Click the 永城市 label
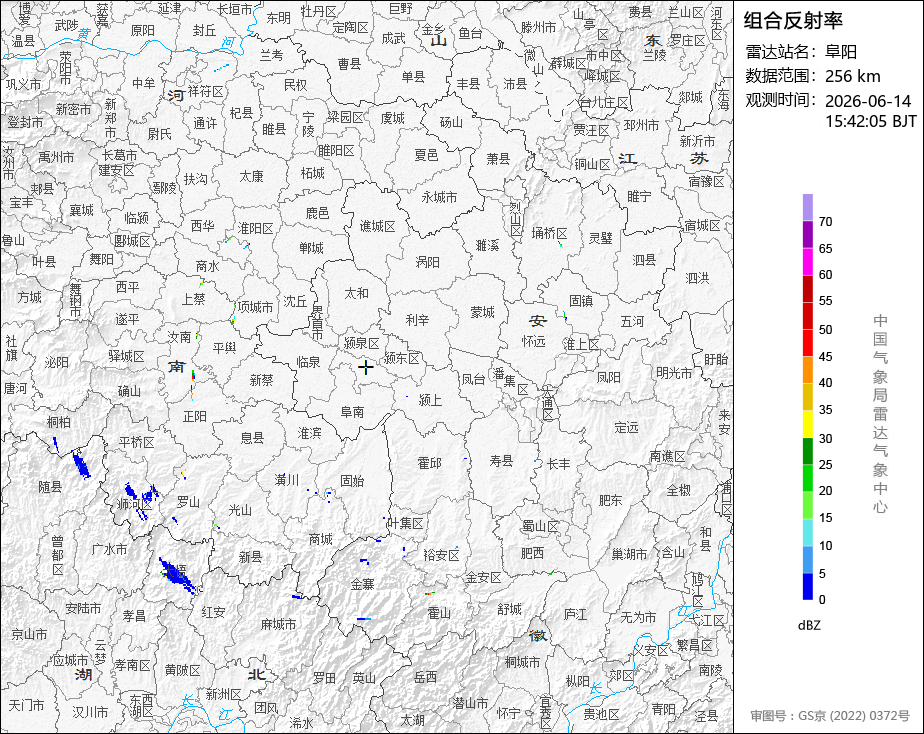Image resolution: width=924 pixels, height=734 pixels. [x=440, y=197]
